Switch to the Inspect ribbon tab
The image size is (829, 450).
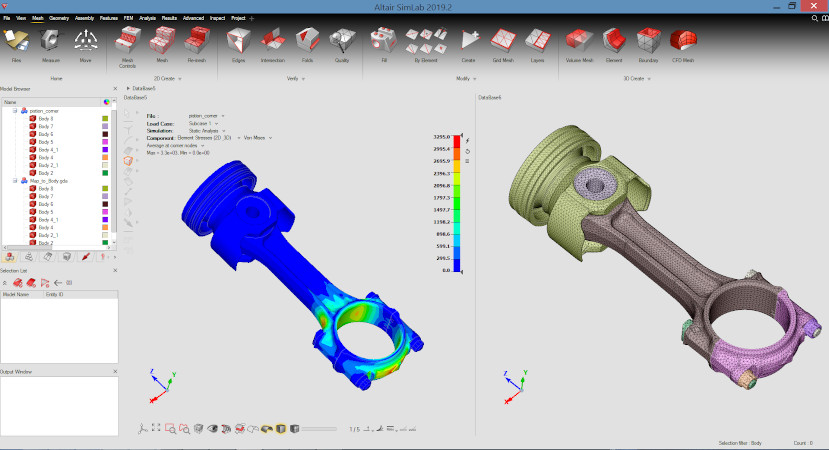coord(217,18)
